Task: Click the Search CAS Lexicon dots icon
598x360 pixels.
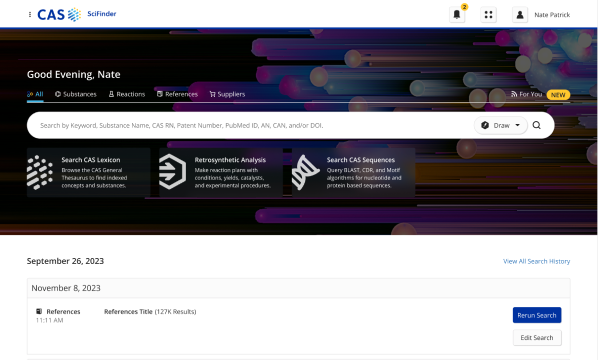Action: [40, 172]
